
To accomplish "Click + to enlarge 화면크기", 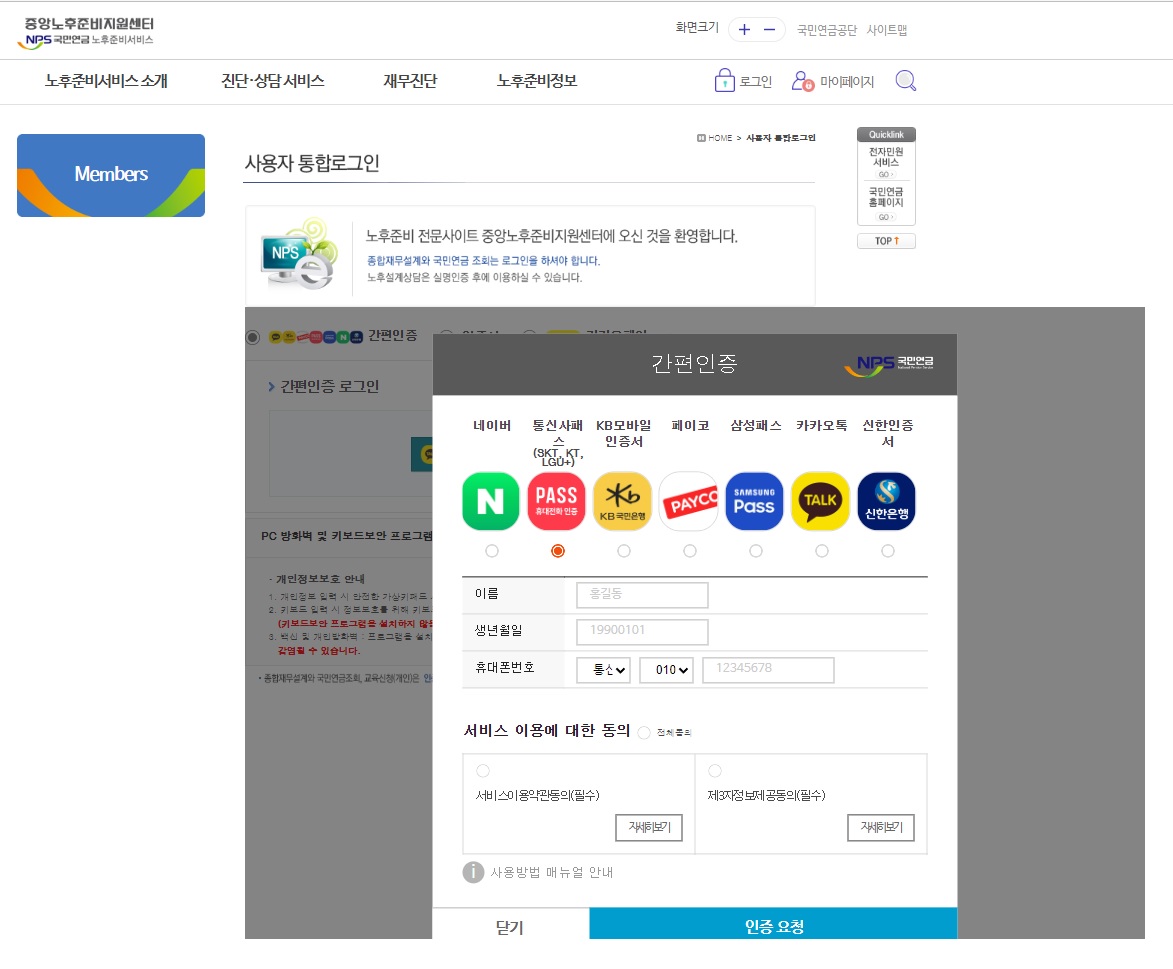I will [x=743, y=30].
